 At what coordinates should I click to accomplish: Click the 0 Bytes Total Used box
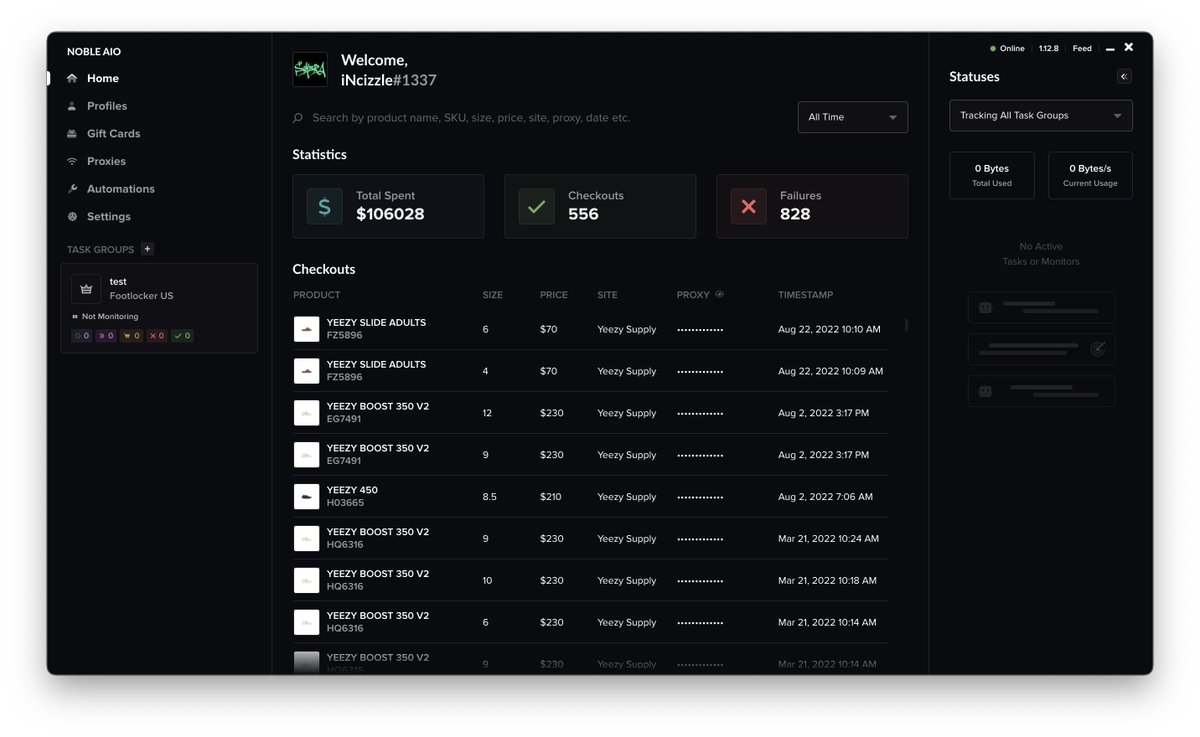992,175
